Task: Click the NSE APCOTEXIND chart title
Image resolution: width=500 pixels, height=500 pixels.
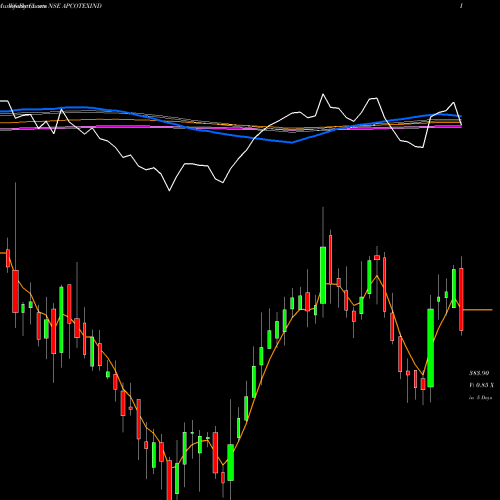Action: (x=75, y=6)
